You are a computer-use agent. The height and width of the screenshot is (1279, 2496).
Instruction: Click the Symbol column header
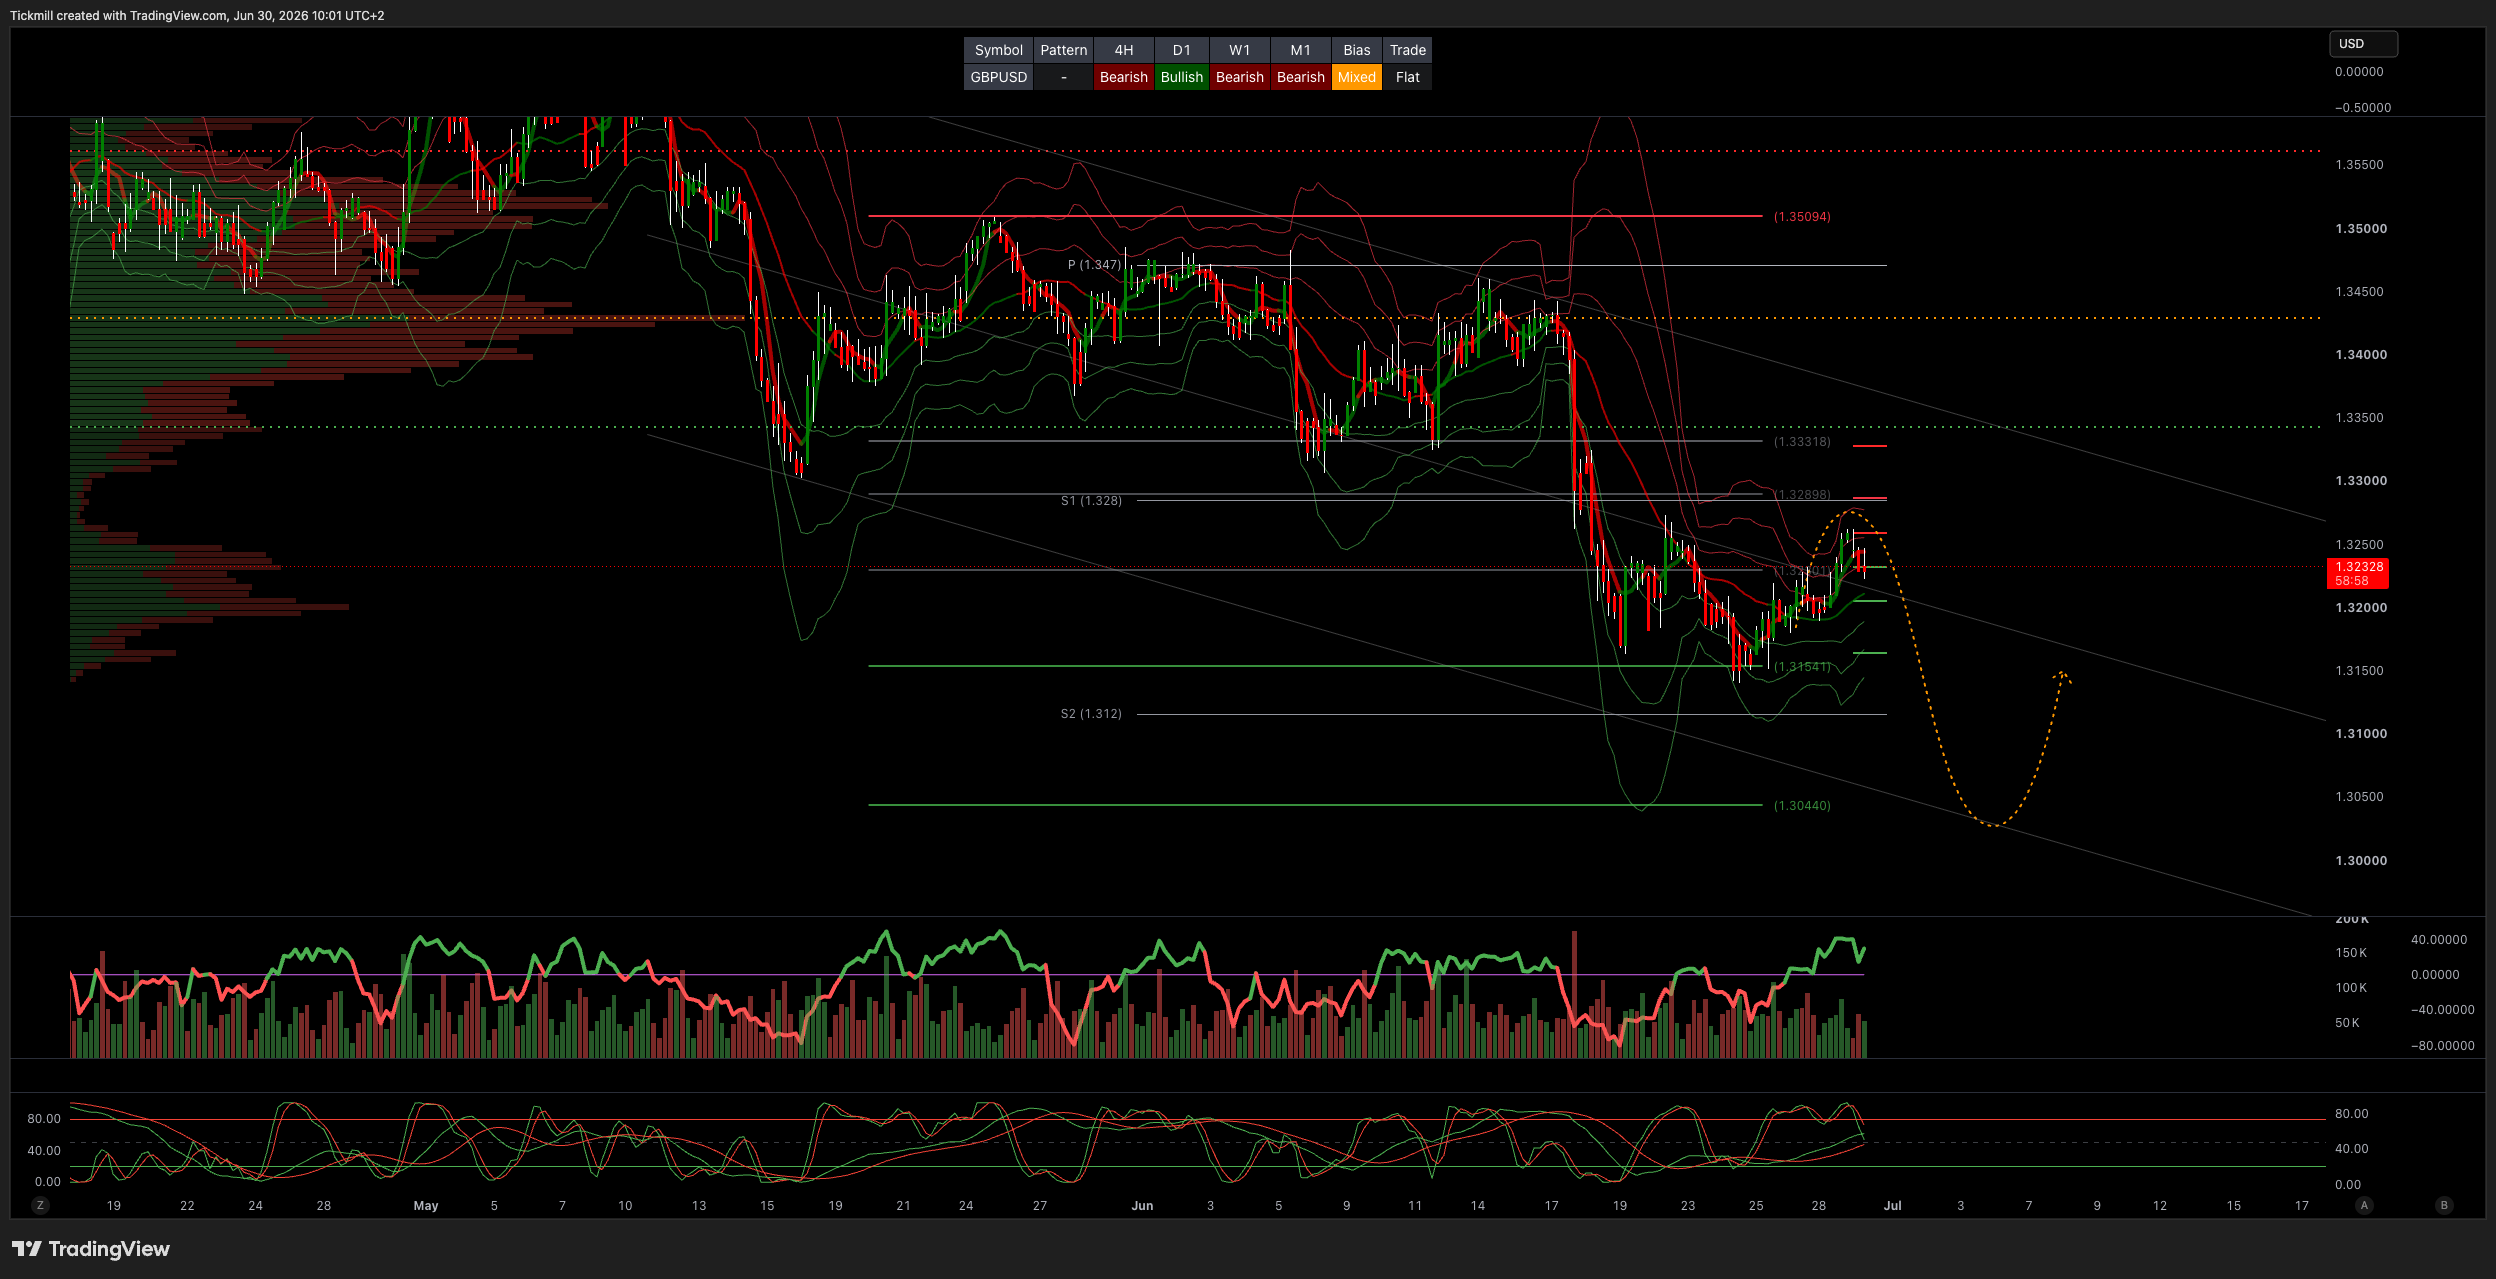[x=998, y=50]
